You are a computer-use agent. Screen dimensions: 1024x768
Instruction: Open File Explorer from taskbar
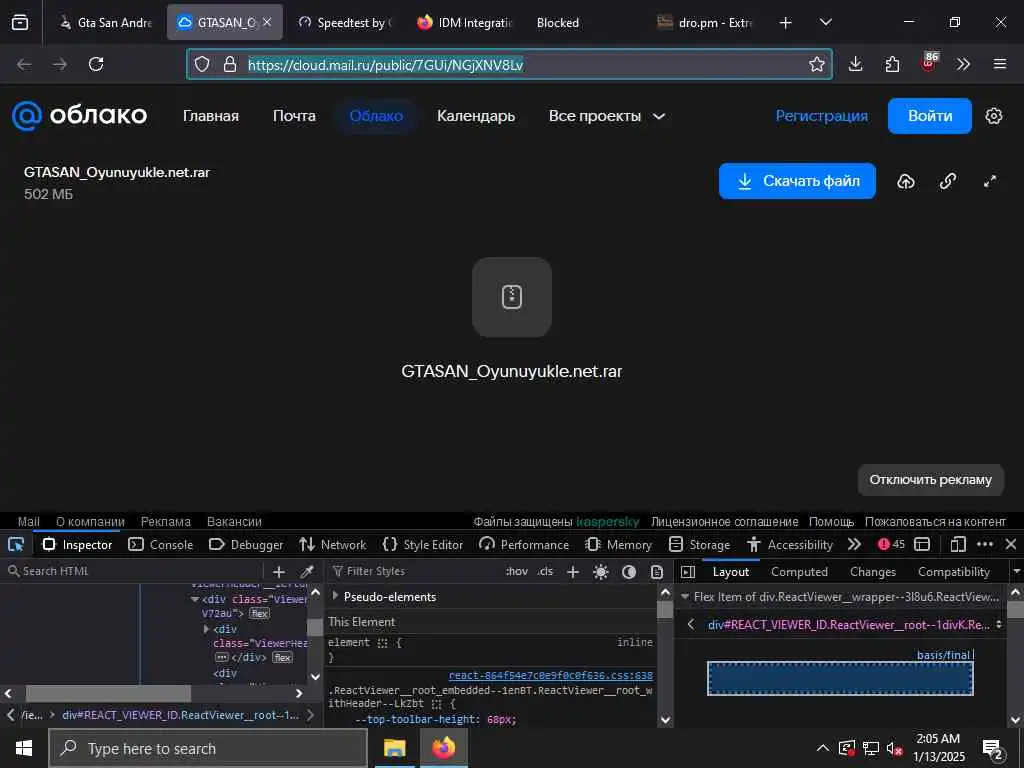pos(394,748)
